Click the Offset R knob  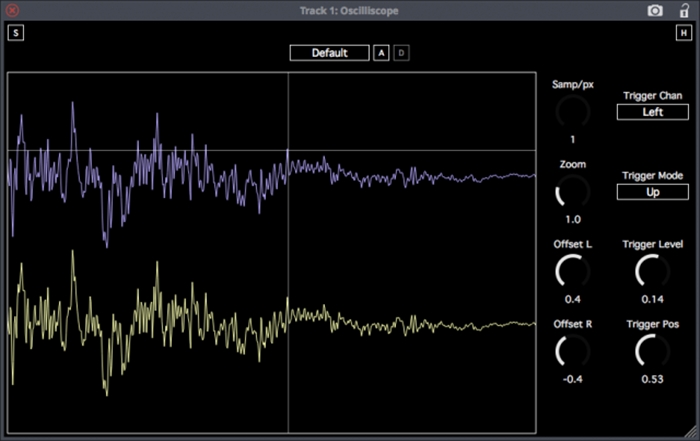573,351
